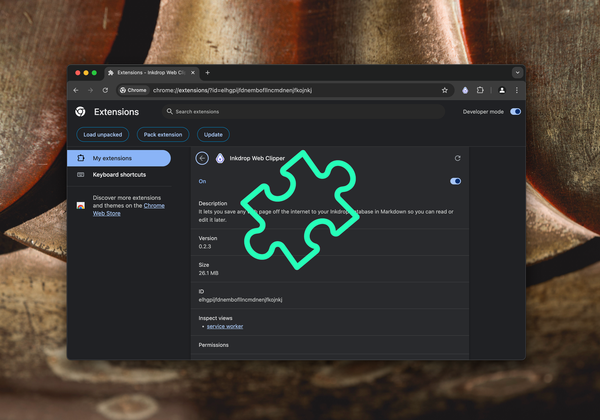Click the Inkdrop Web Clipper title text
This screenshot has height=420, width=600.
click(x=257, y=158)
